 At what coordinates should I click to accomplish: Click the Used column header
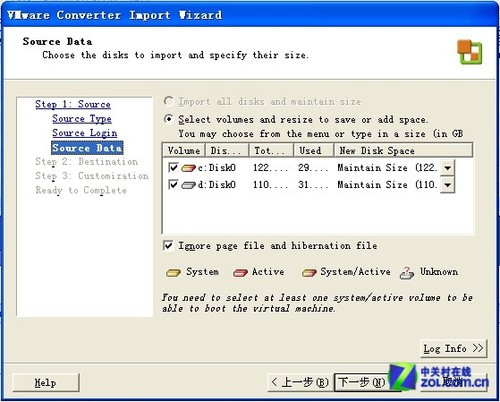314,151
